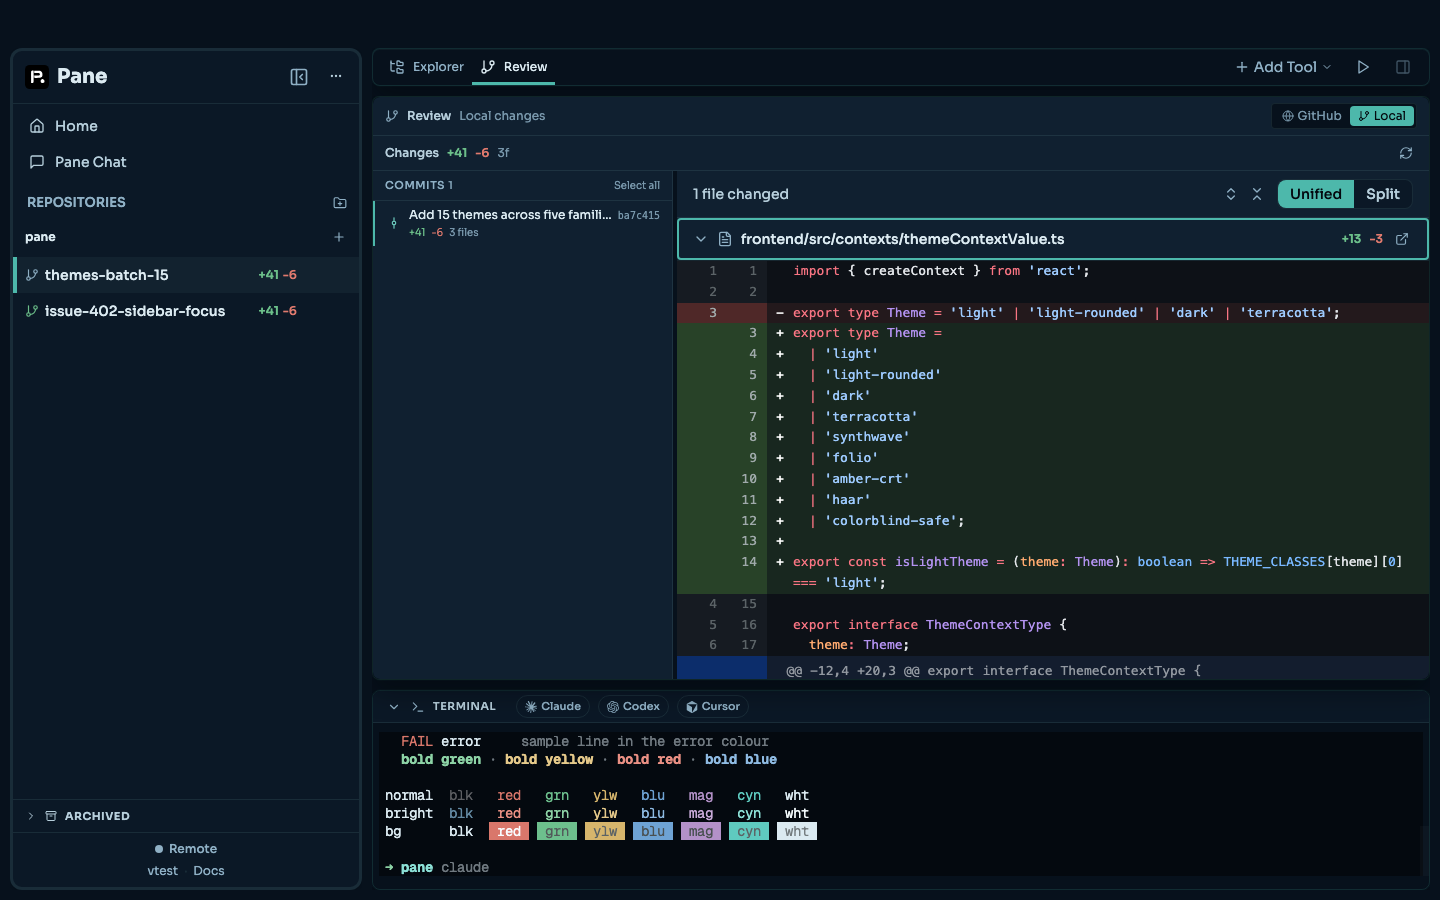Switch diff view to Split

(1383, 194)
